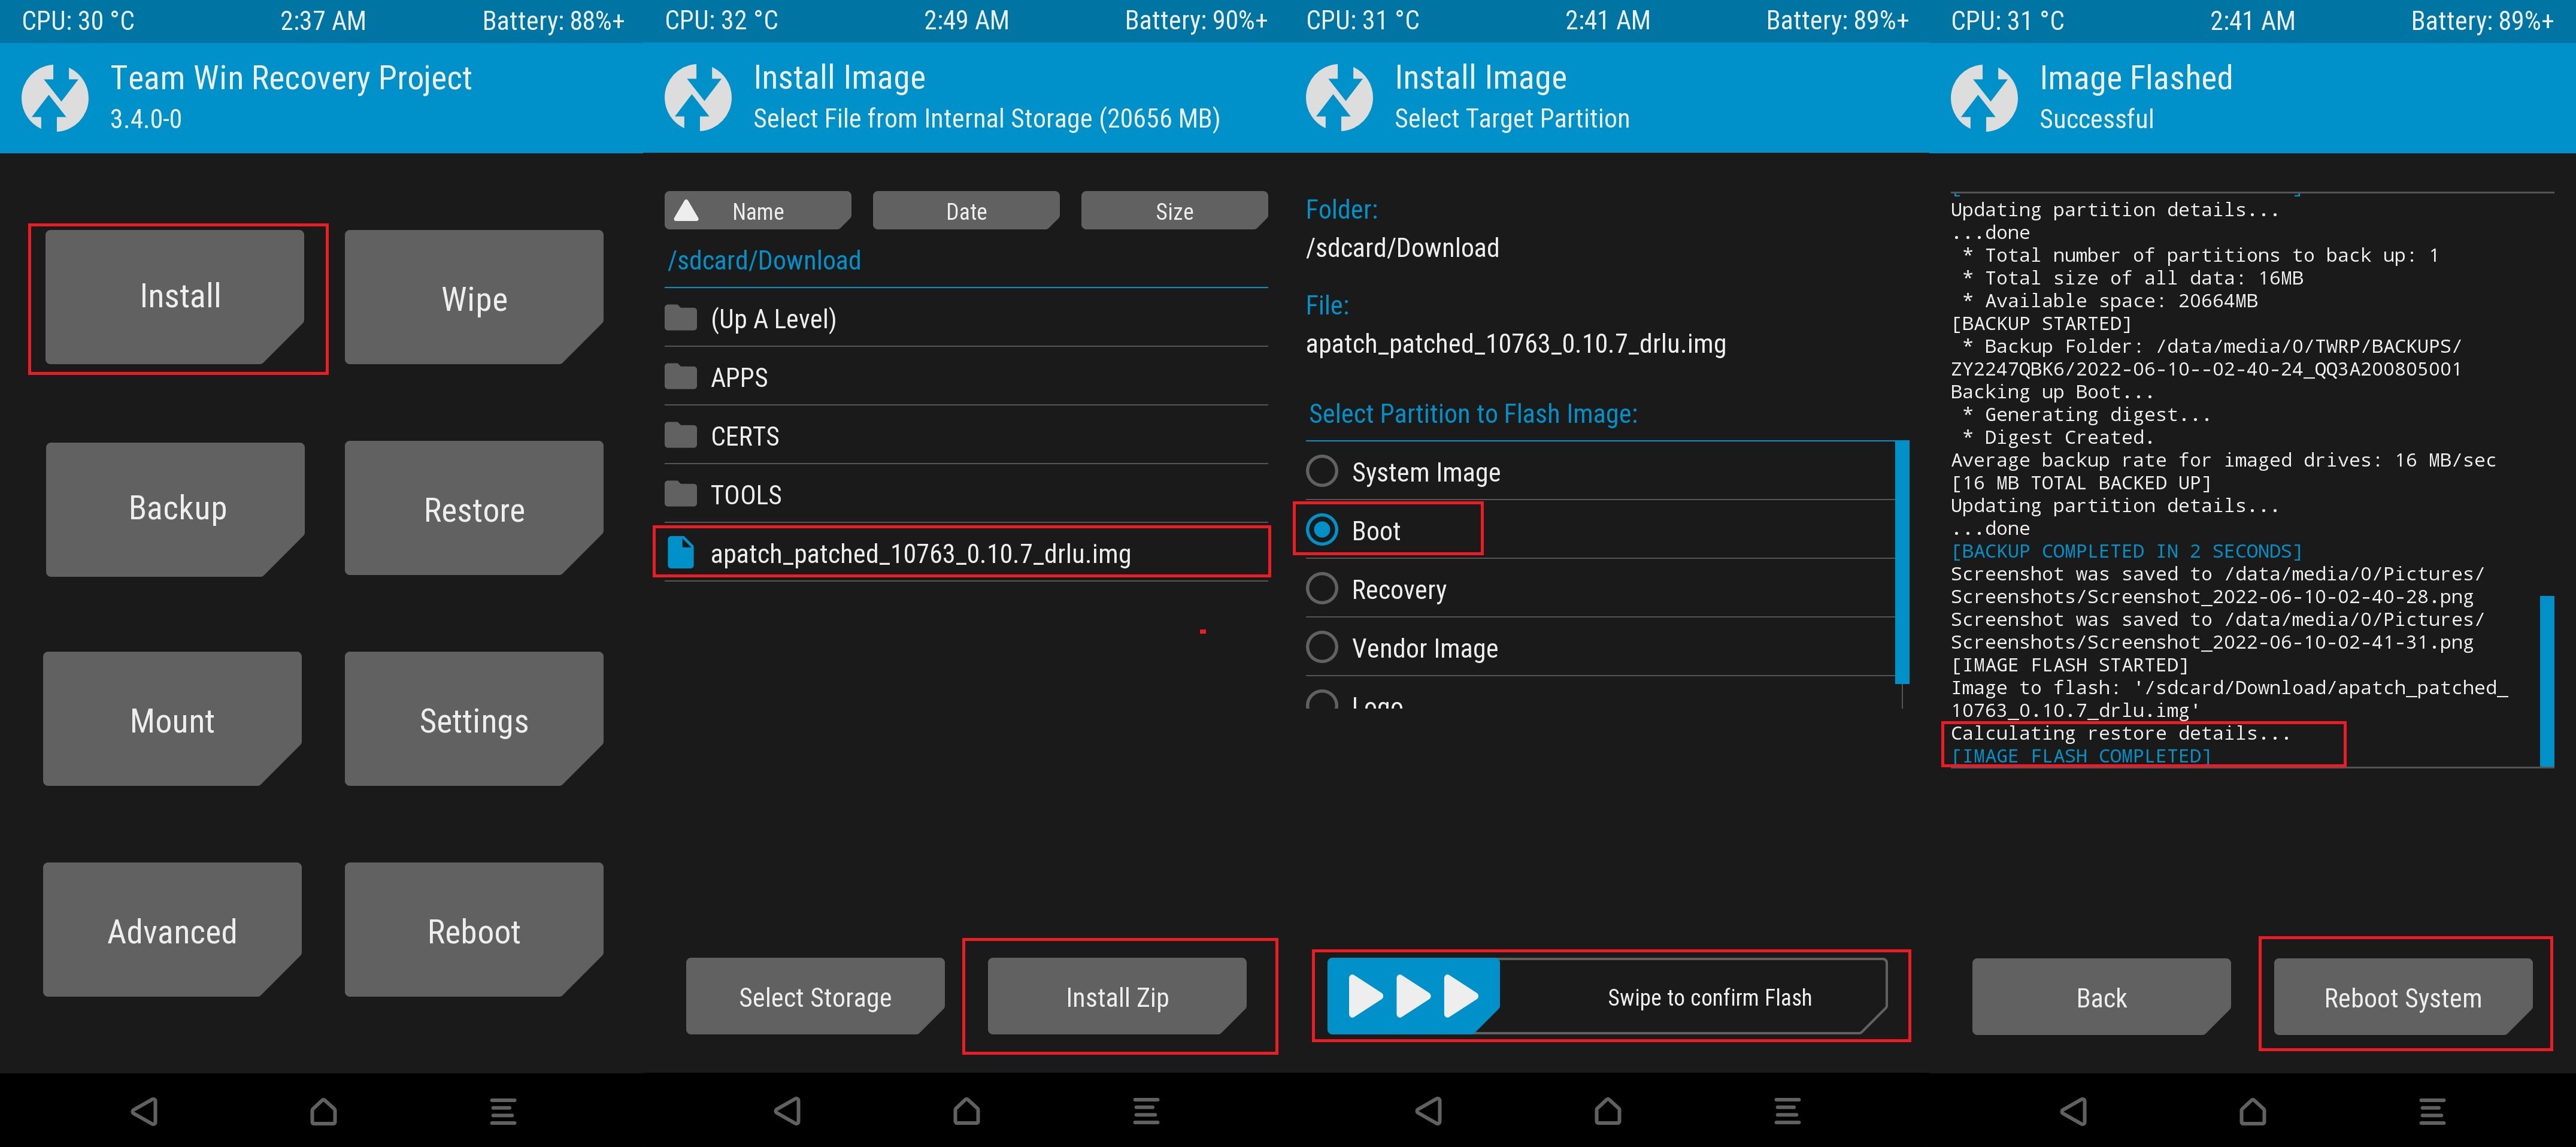
Task: Open the TOOLS folder
Action: pos(966,495)
